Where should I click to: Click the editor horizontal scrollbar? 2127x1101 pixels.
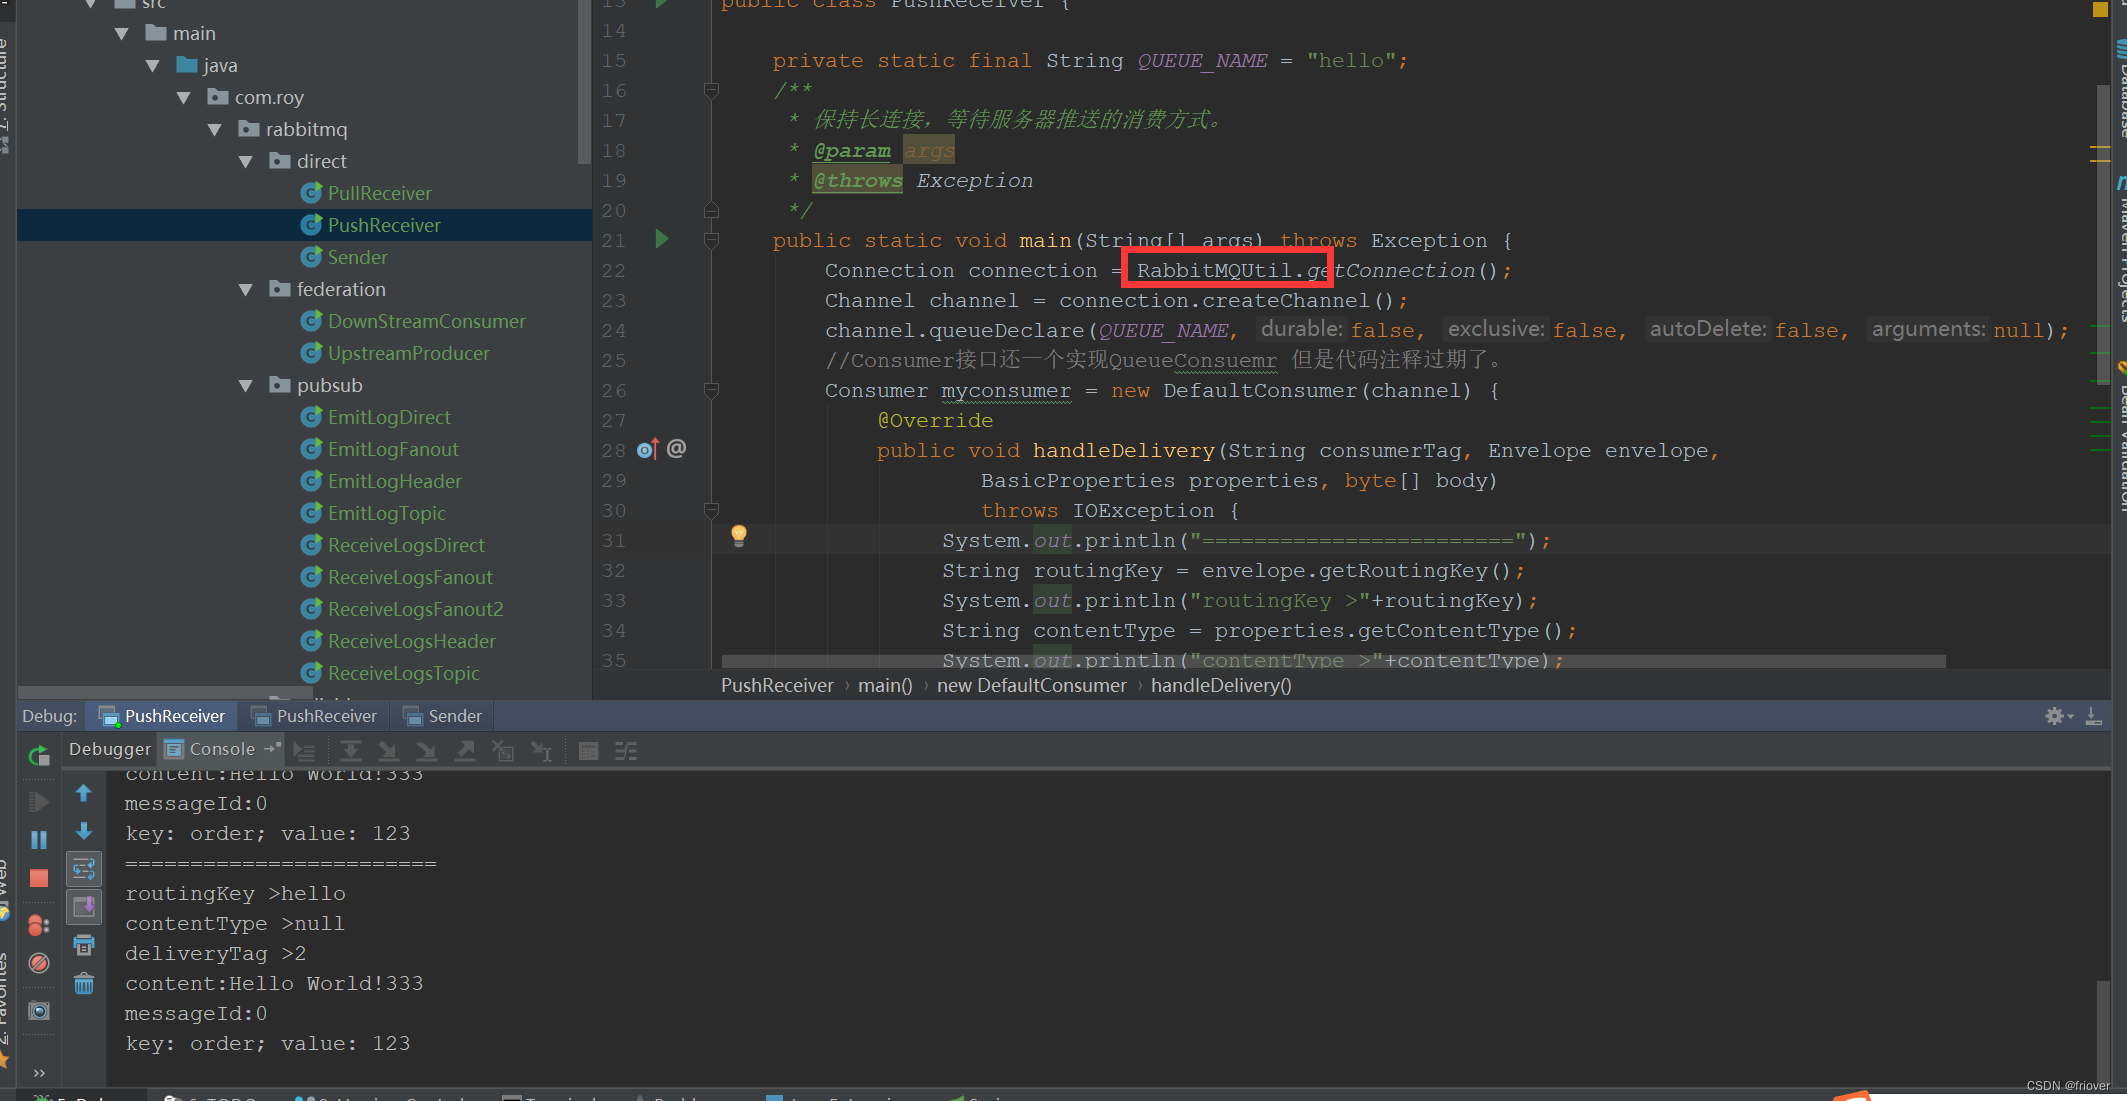point(1333,661)
